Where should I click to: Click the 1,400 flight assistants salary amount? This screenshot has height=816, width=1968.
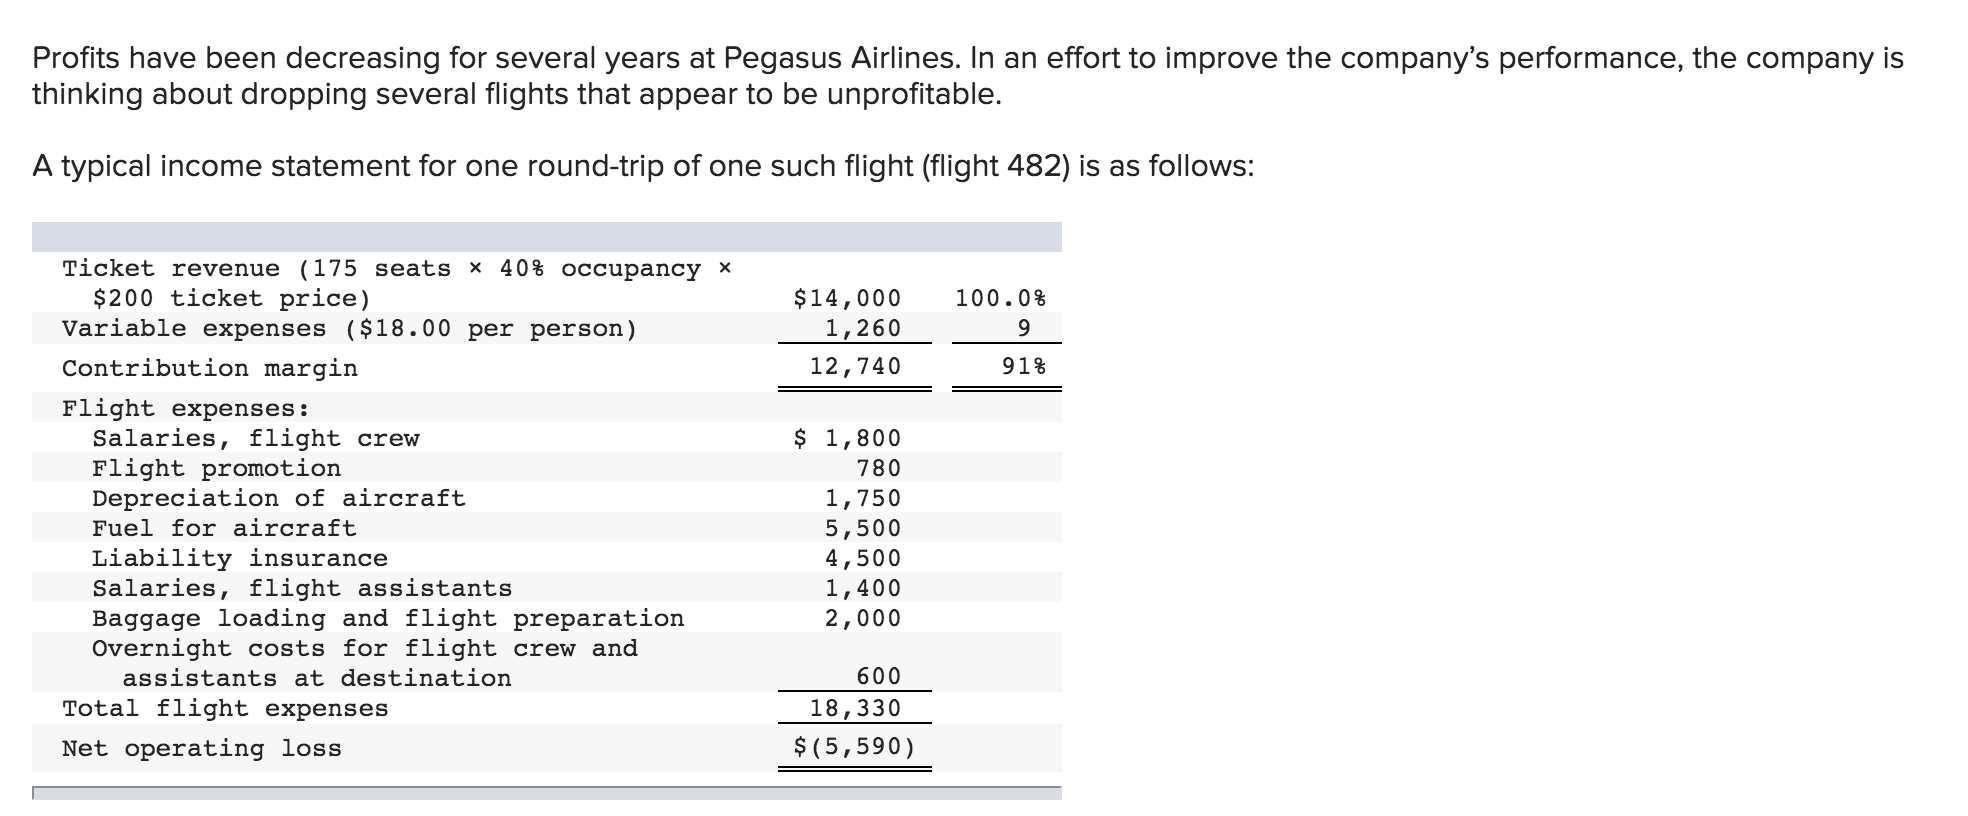click(x=862, y=588)
